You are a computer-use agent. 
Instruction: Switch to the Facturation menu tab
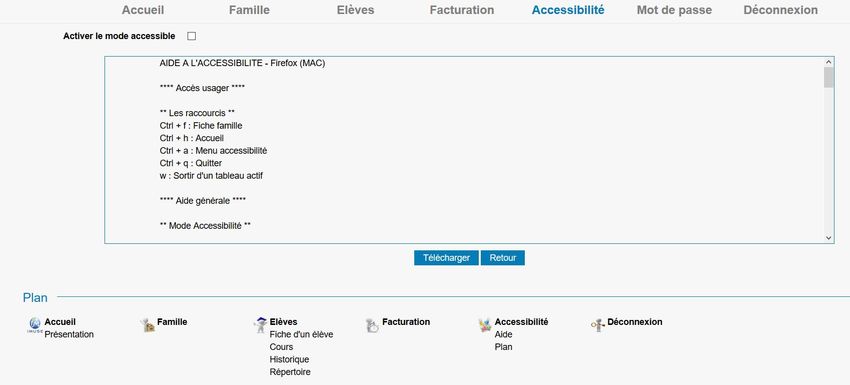tap(462, 10)
